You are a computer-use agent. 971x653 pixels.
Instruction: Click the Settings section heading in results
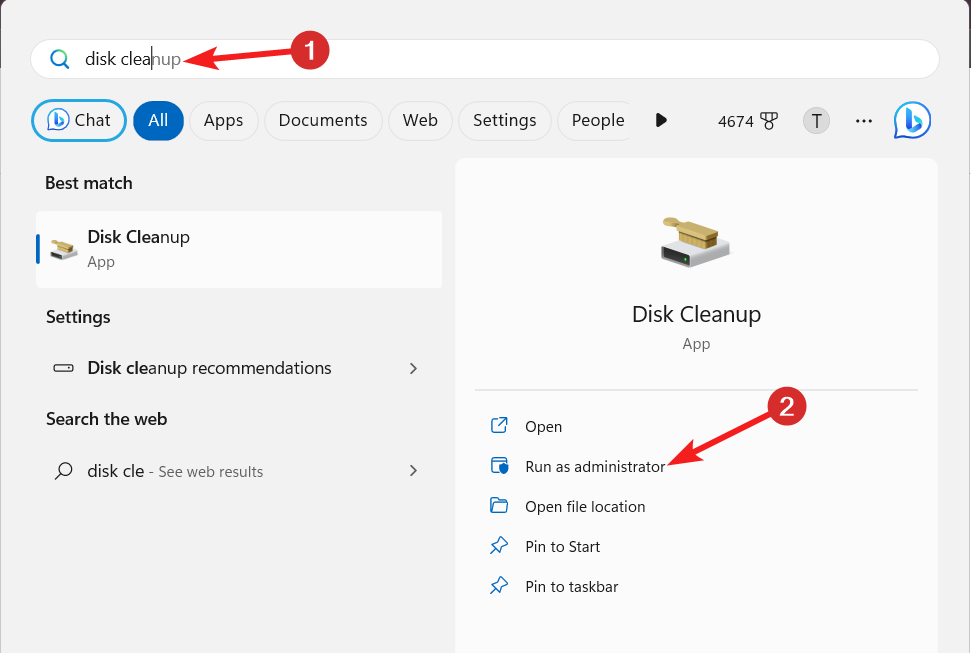click(78, 317)
